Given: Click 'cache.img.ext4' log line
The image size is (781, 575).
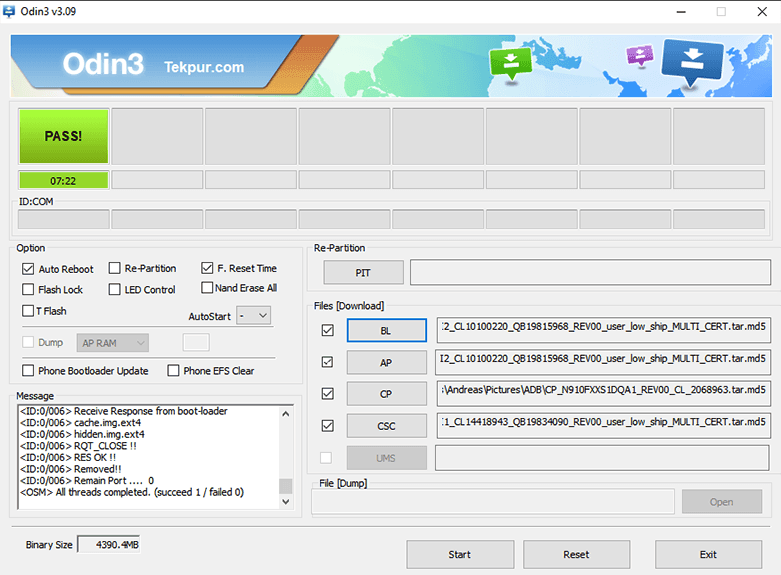Looking at the screenshot, I should 81,423.
